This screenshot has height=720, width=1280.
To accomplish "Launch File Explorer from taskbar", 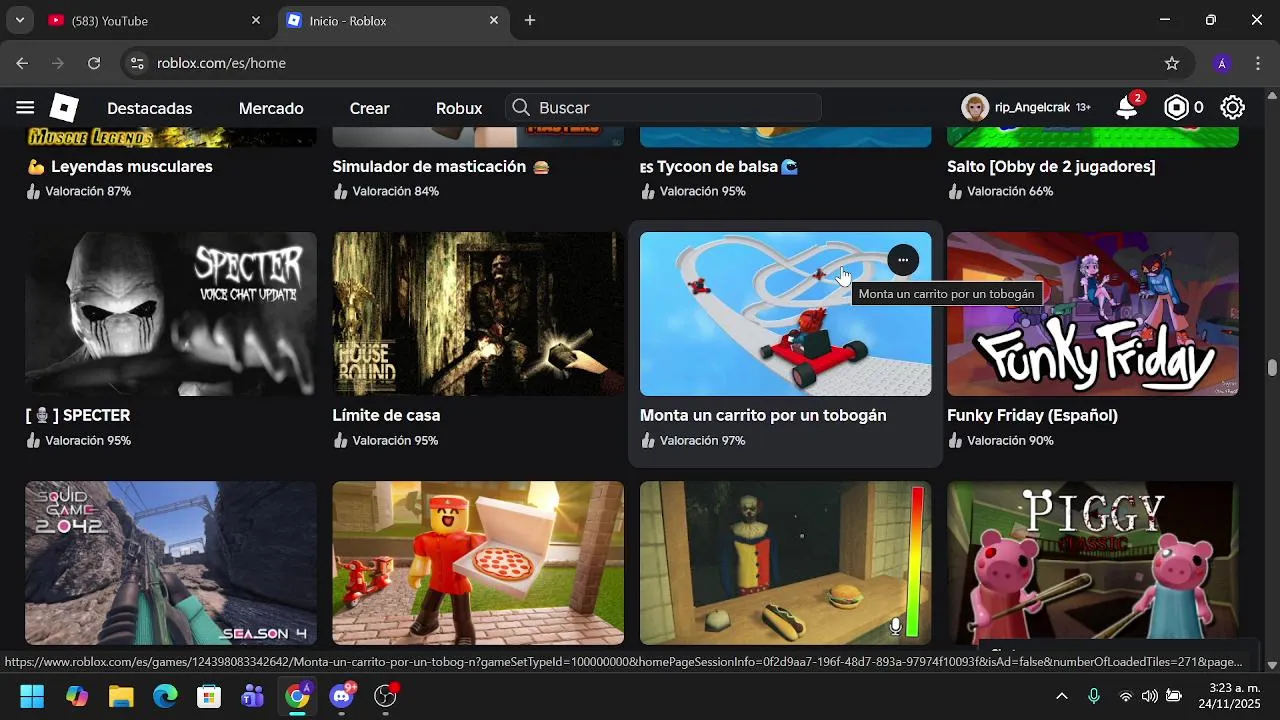I will pos(121,696).
